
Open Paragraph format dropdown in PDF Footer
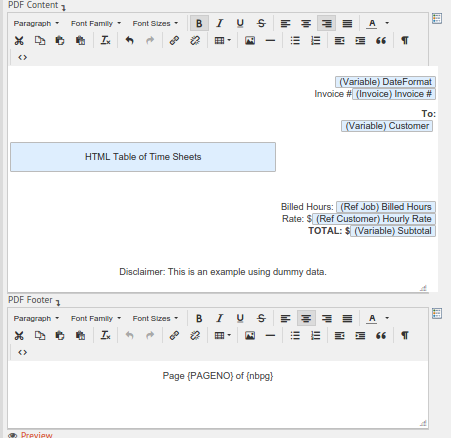[x=36, y=318]
